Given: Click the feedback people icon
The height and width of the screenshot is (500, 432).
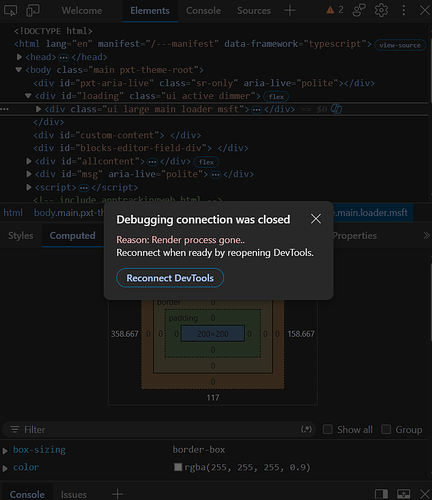Looking at the screenshot, I should [x=359, y=10].
